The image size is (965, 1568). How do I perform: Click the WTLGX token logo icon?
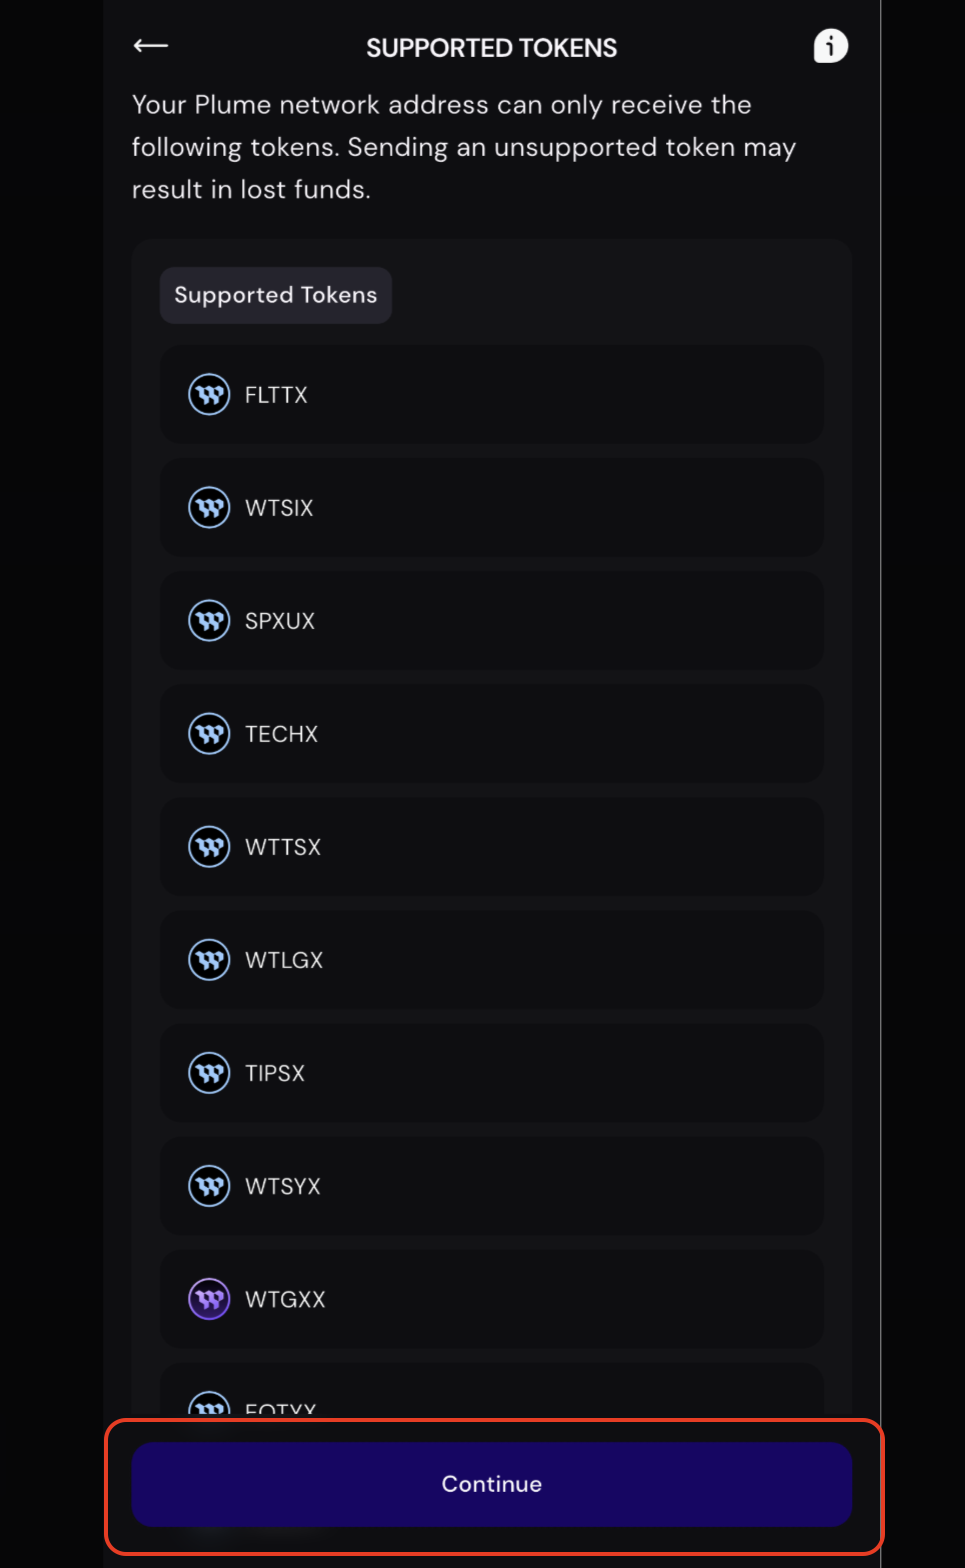tap(209, 960)
